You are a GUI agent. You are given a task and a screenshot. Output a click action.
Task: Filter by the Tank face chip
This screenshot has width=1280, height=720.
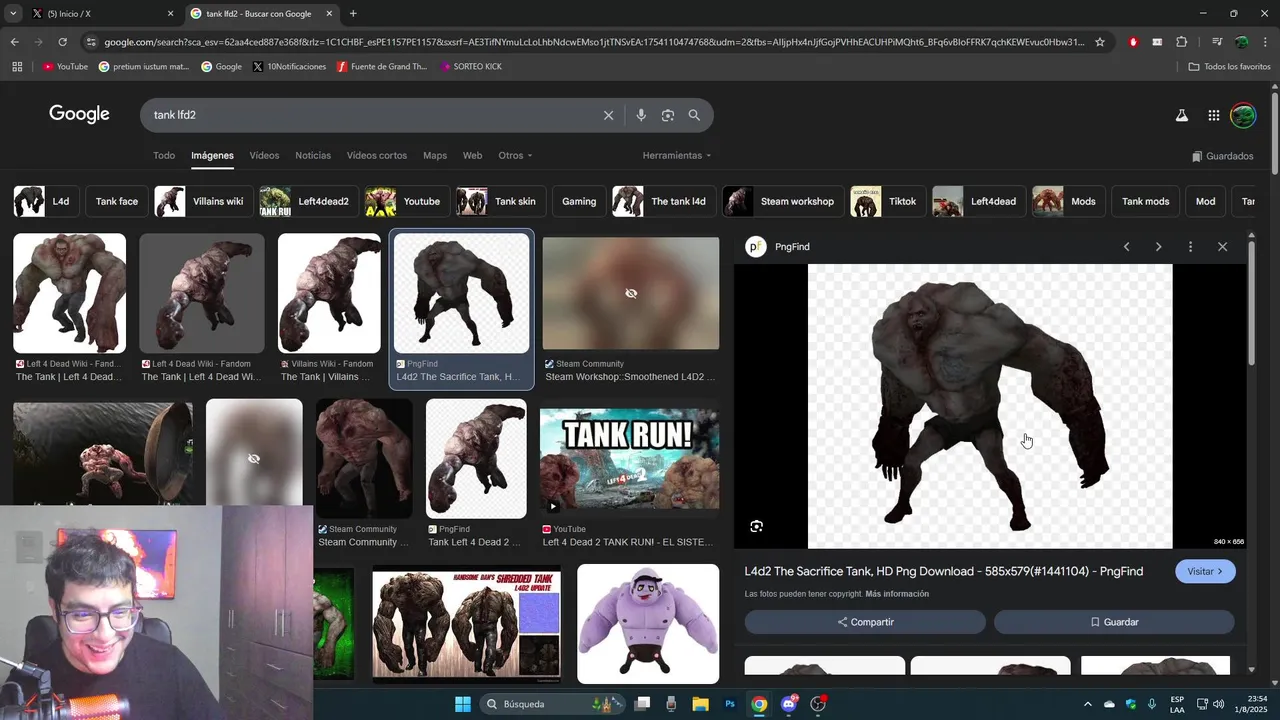[117, 201]
